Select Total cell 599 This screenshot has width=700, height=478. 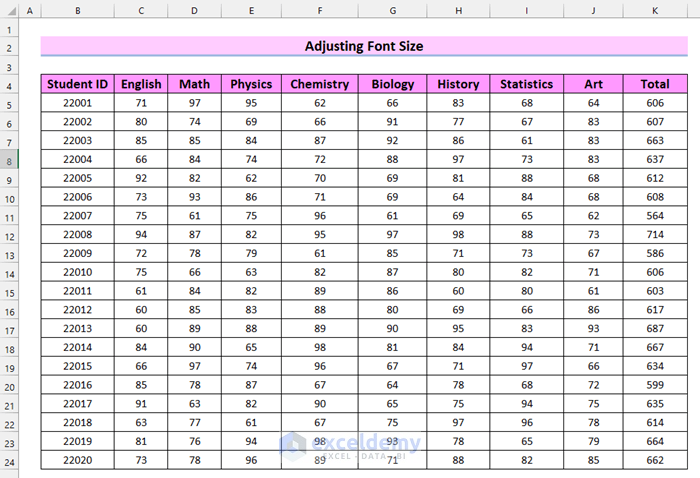pyautogui.click(x=655, y=385)
